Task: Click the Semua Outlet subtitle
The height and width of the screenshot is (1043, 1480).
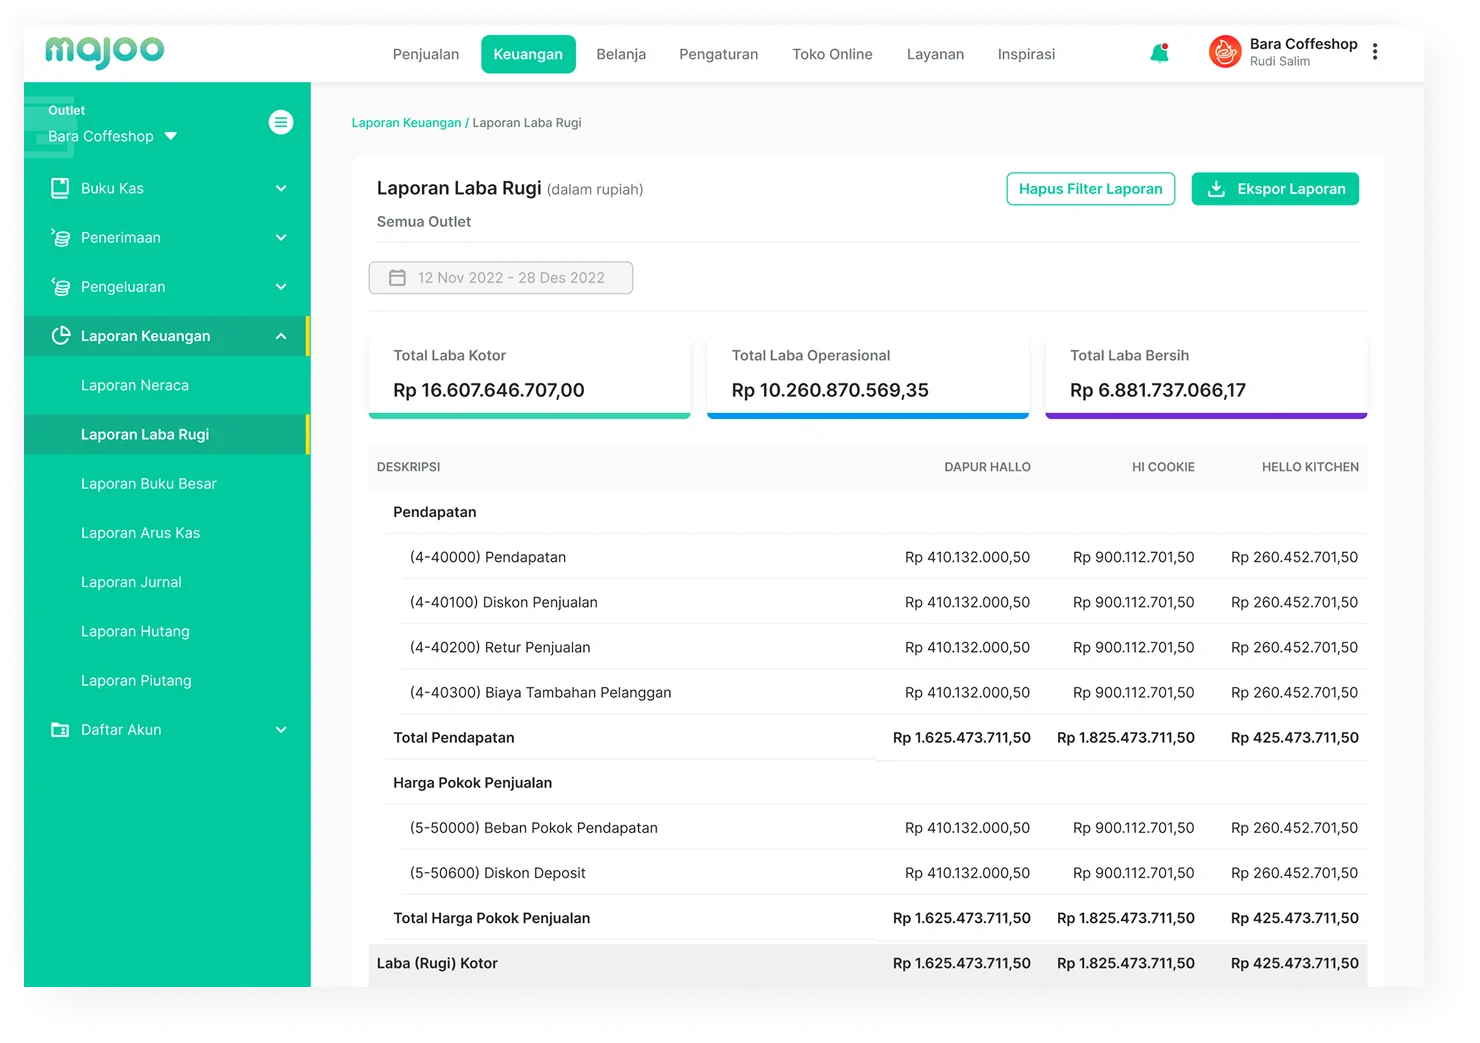Action: coord(423,222)
